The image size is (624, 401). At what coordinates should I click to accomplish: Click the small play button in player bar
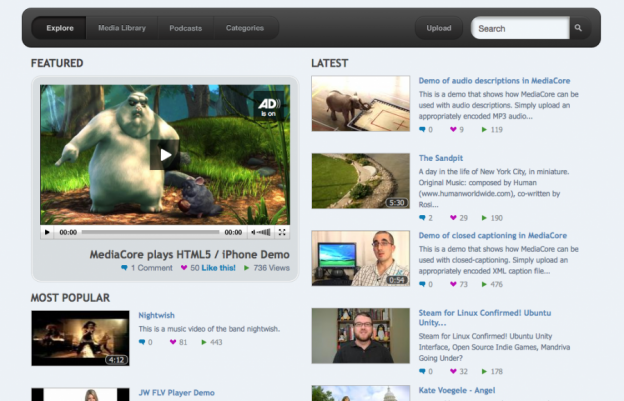point(47,232)
